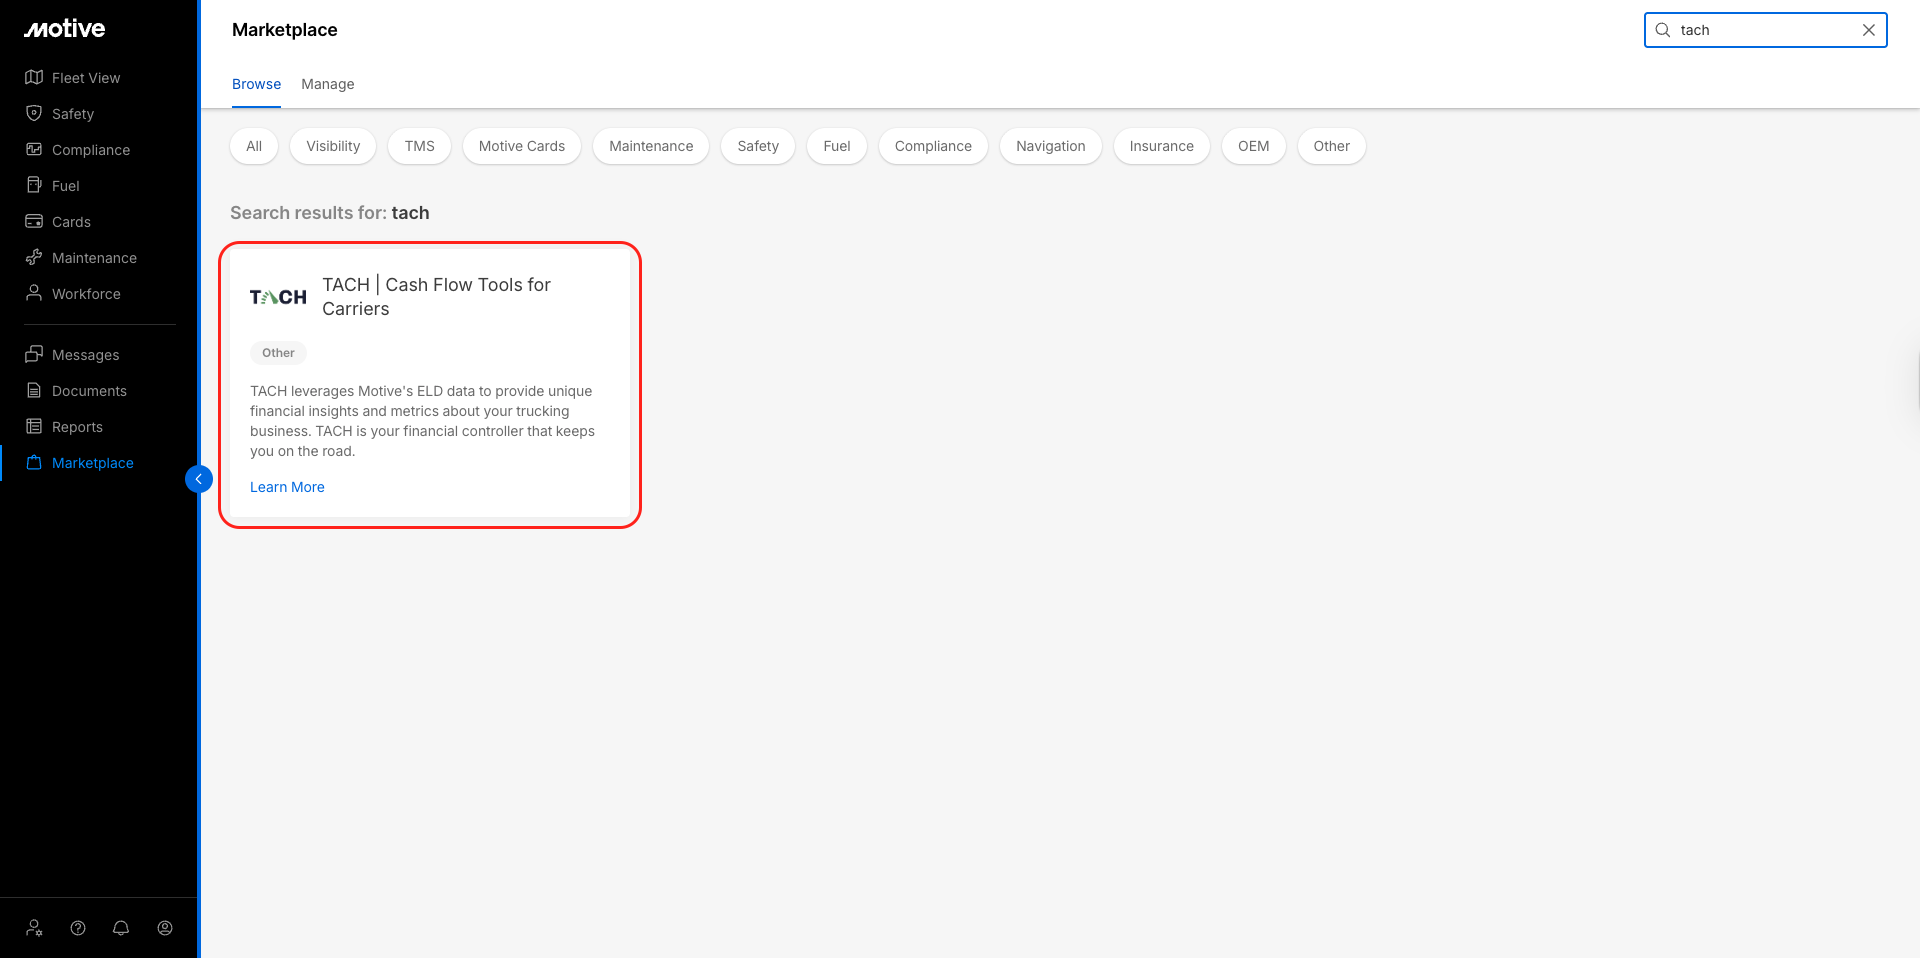Click the Cards sidebar icon

point(34,221)
